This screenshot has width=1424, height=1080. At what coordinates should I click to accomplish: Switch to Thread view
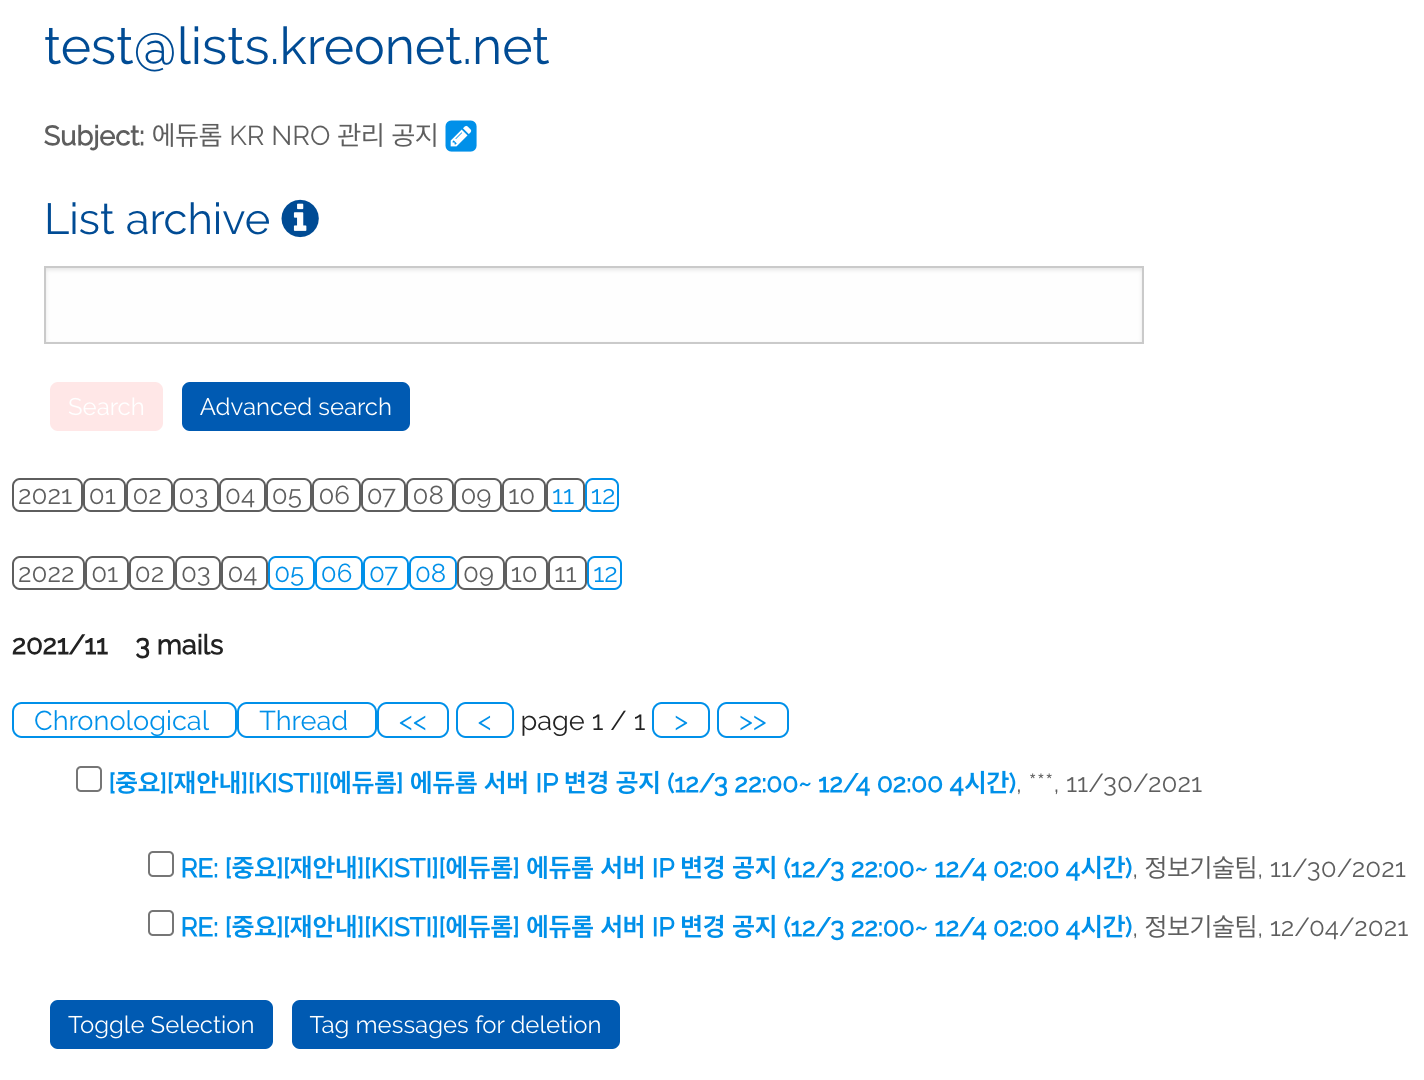(305, 721)
